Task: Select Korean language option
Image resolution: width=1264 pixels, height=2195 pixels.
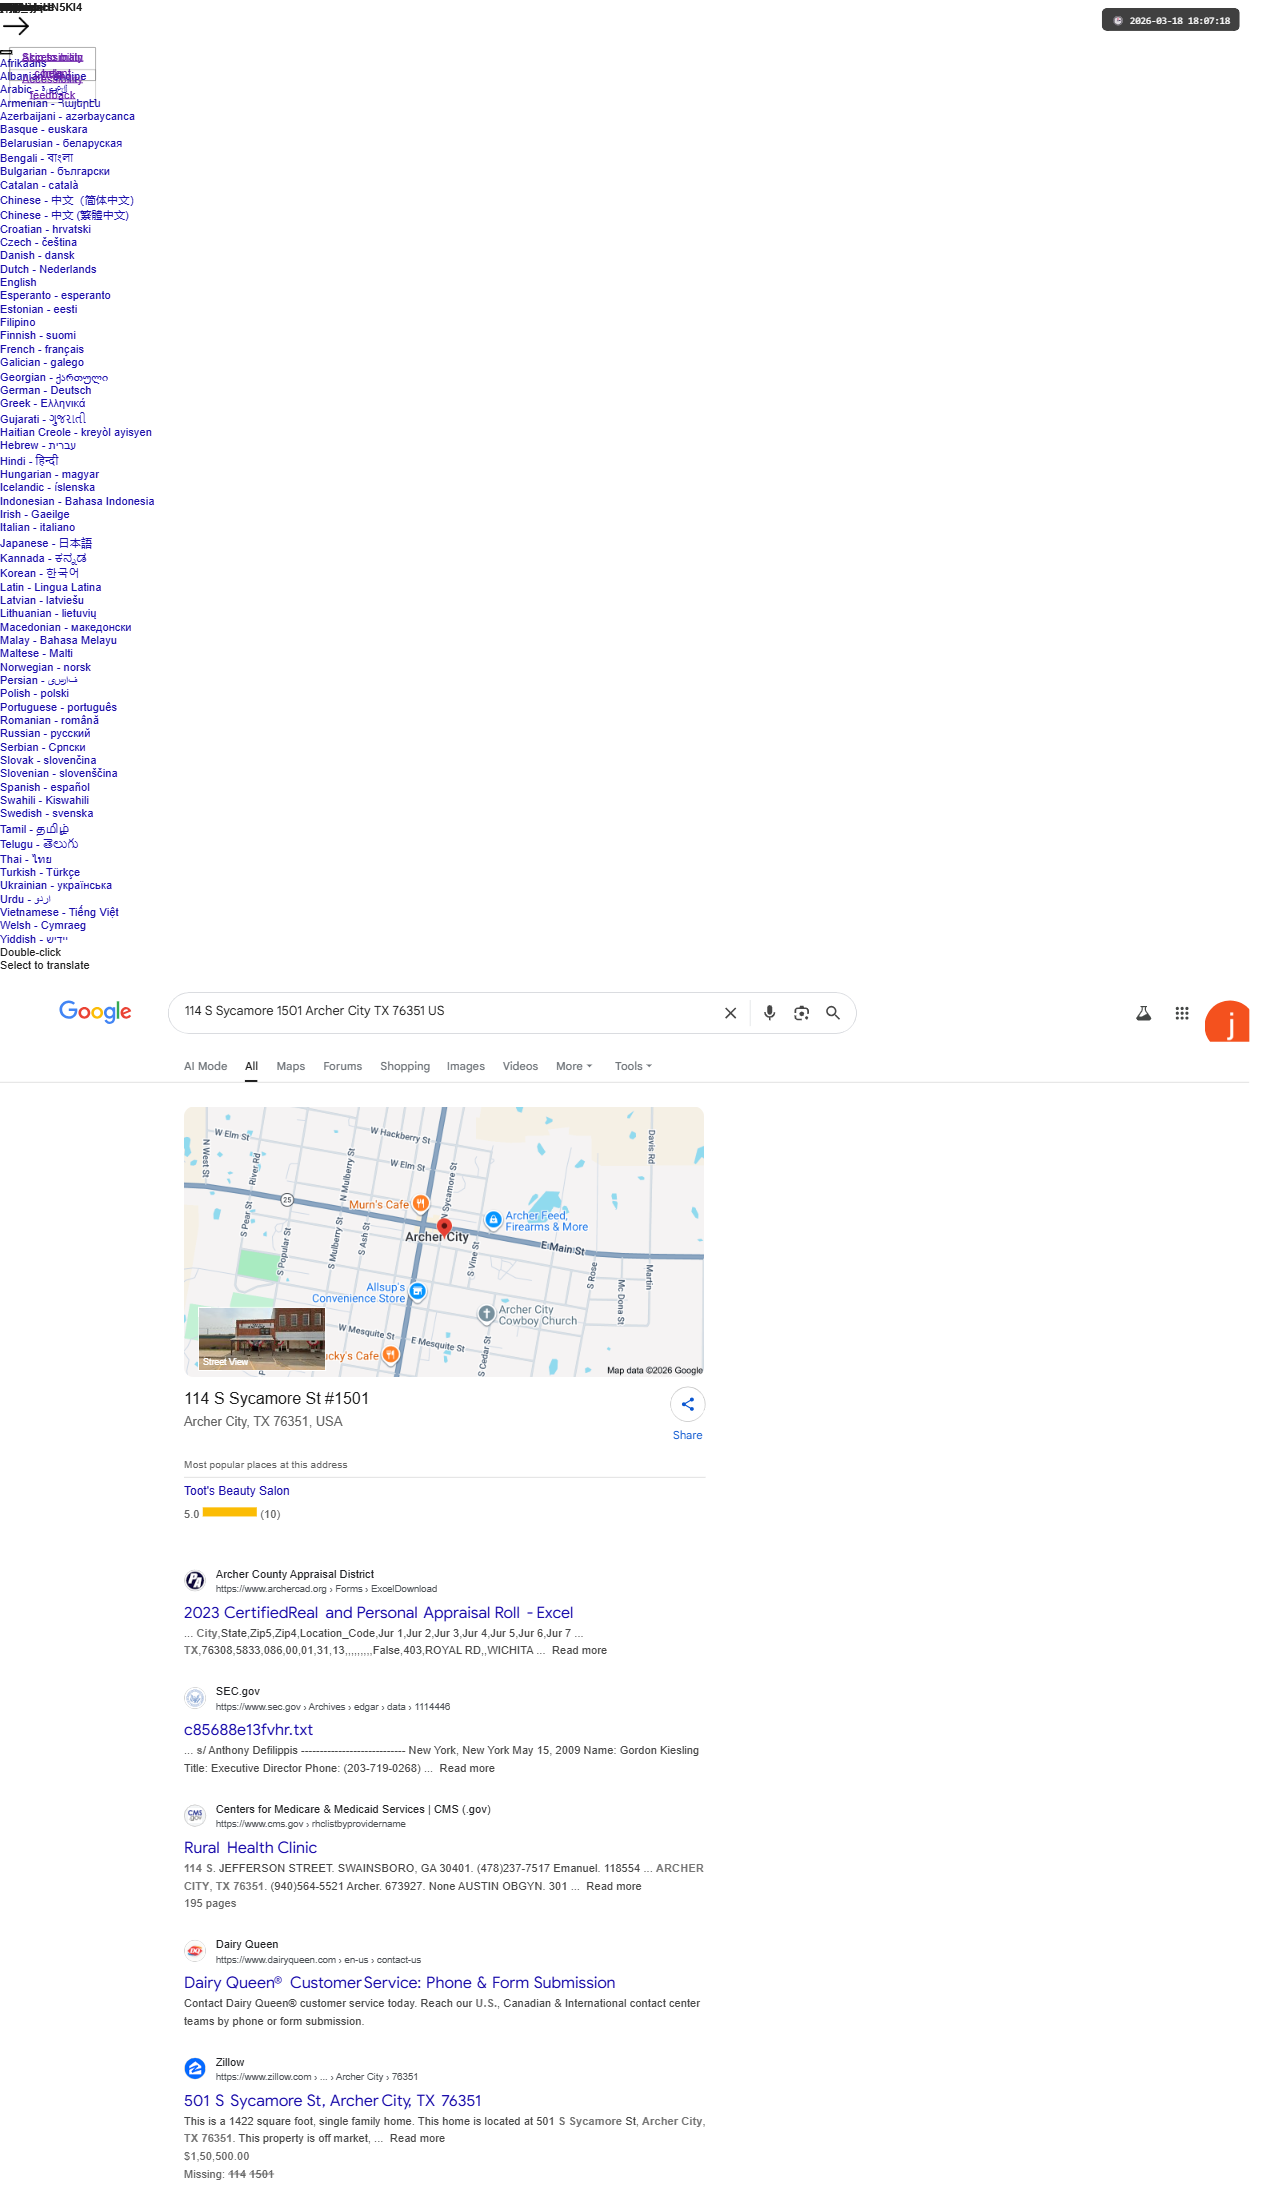Action: 39,573
